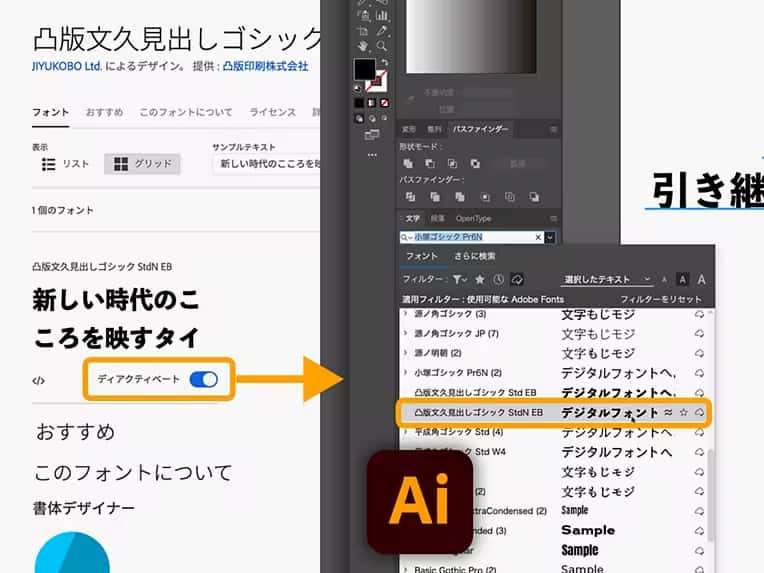Viewport: 764px width, 573px height.
Task: Click the Exclude shape mode icon
Action: pos(475,163)
